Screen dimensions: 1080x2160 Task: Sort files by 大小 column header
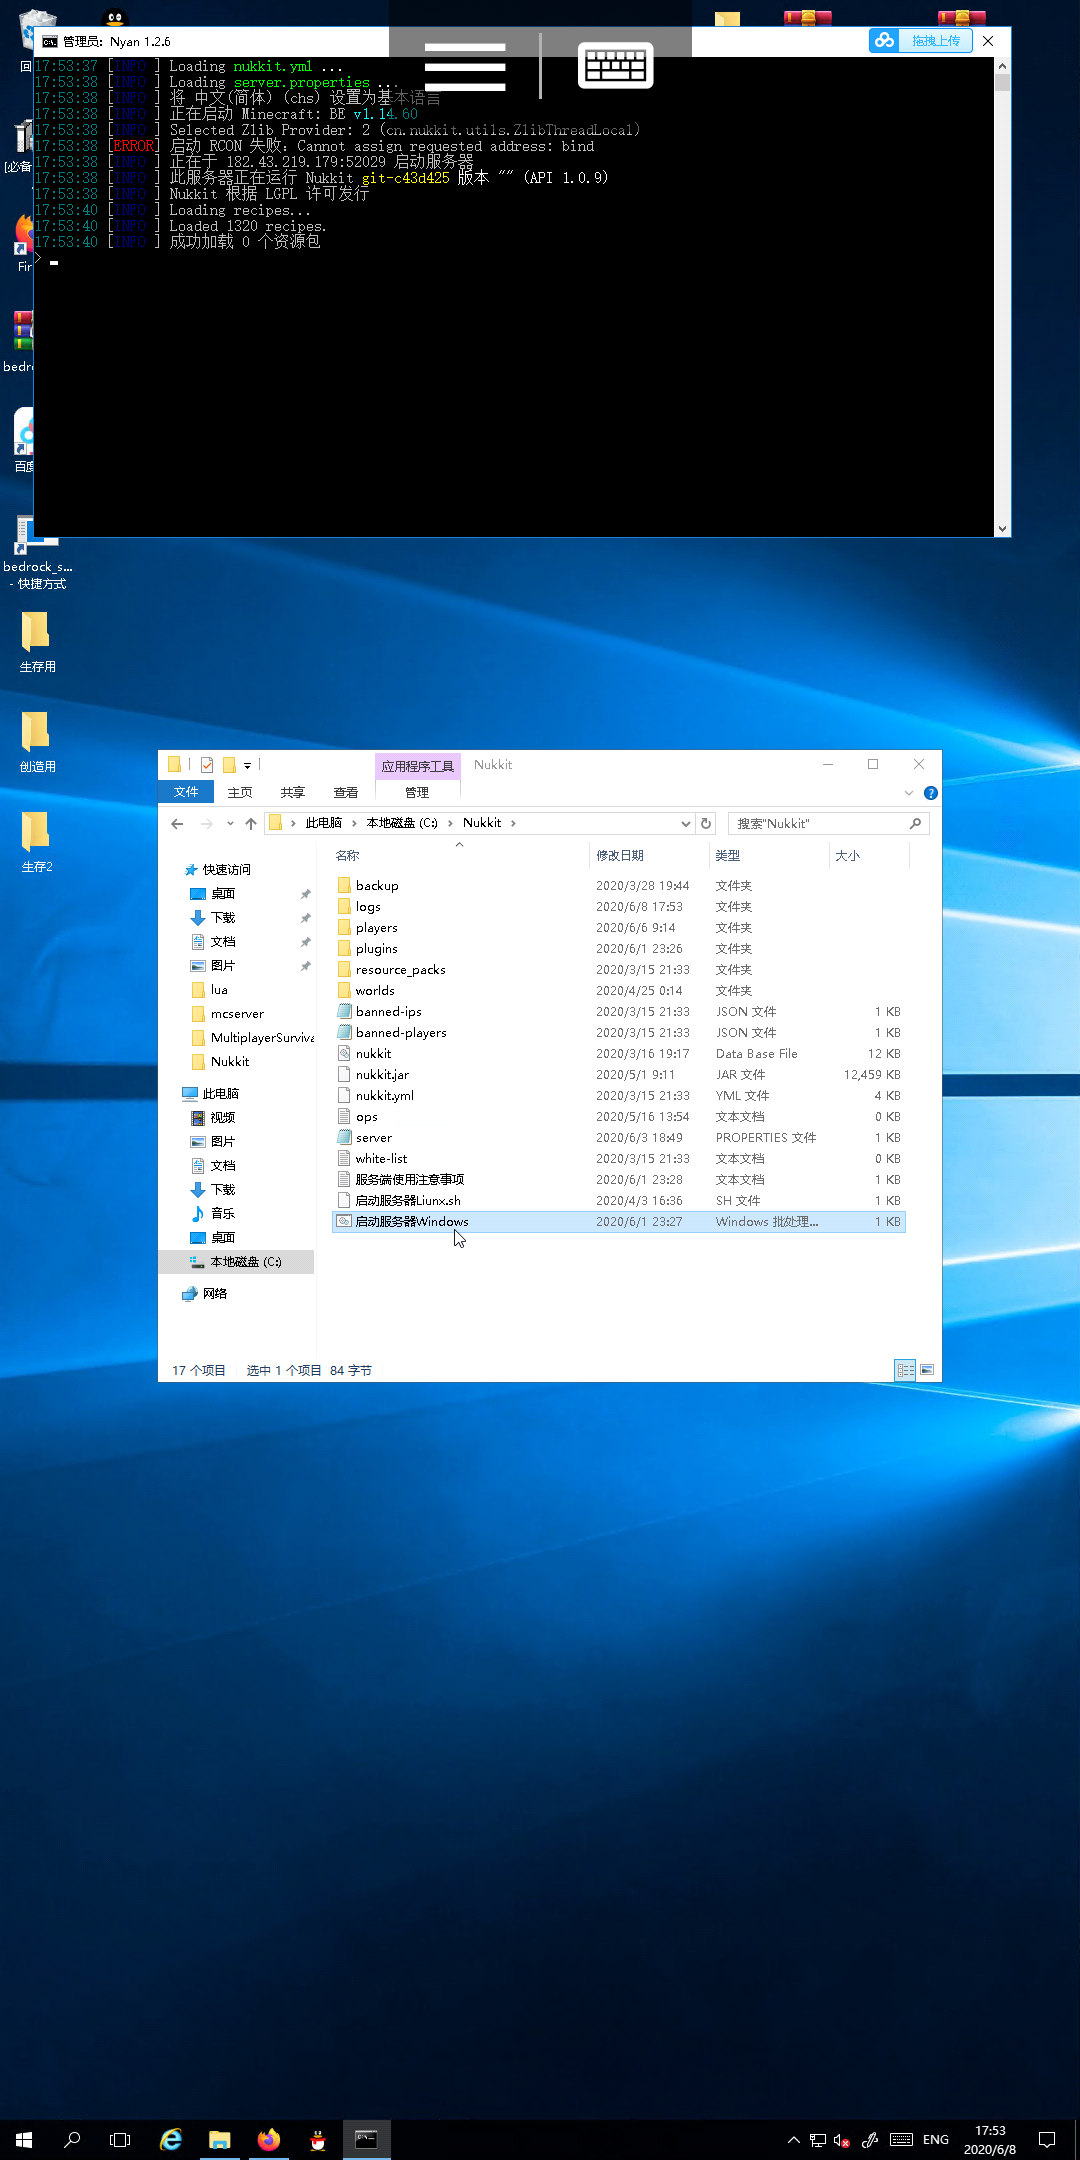869,855
